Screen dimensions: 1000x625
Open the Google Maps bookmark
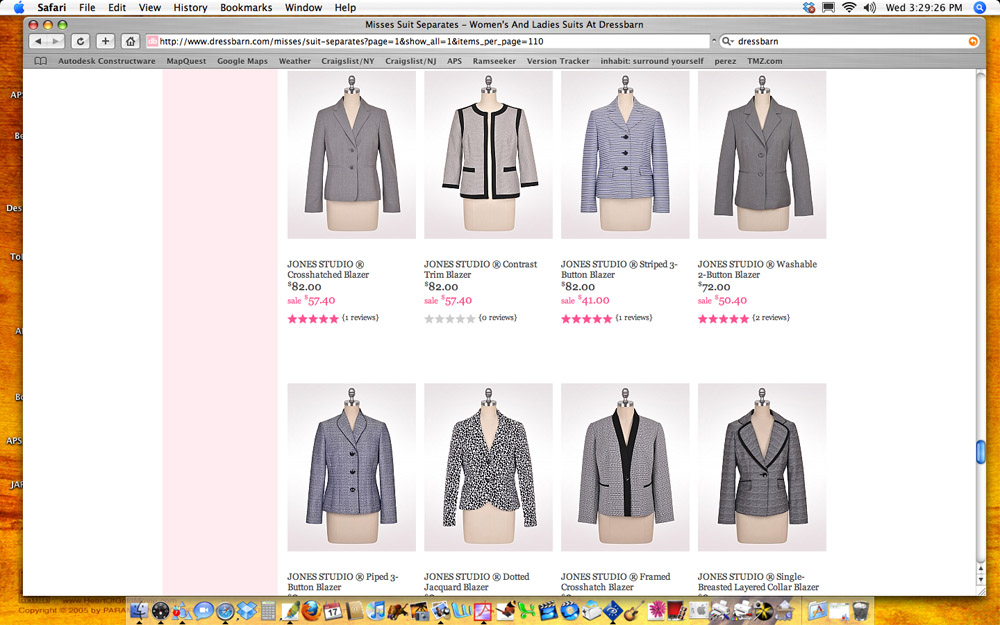pos(242,61)
